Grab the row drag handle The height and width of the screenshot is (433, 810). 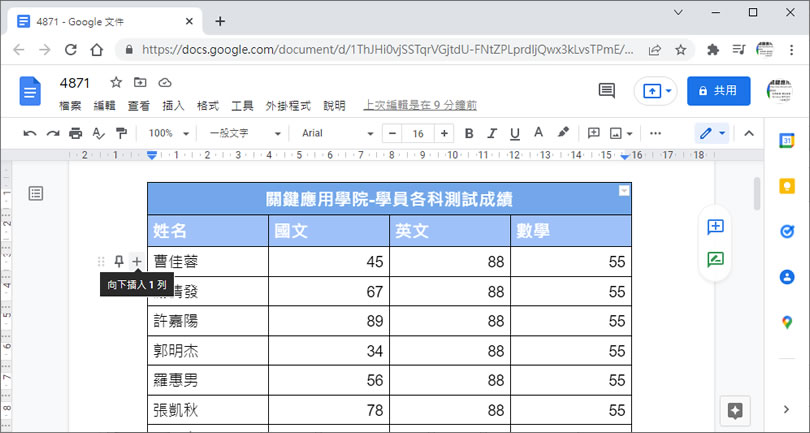pos(101,261)
